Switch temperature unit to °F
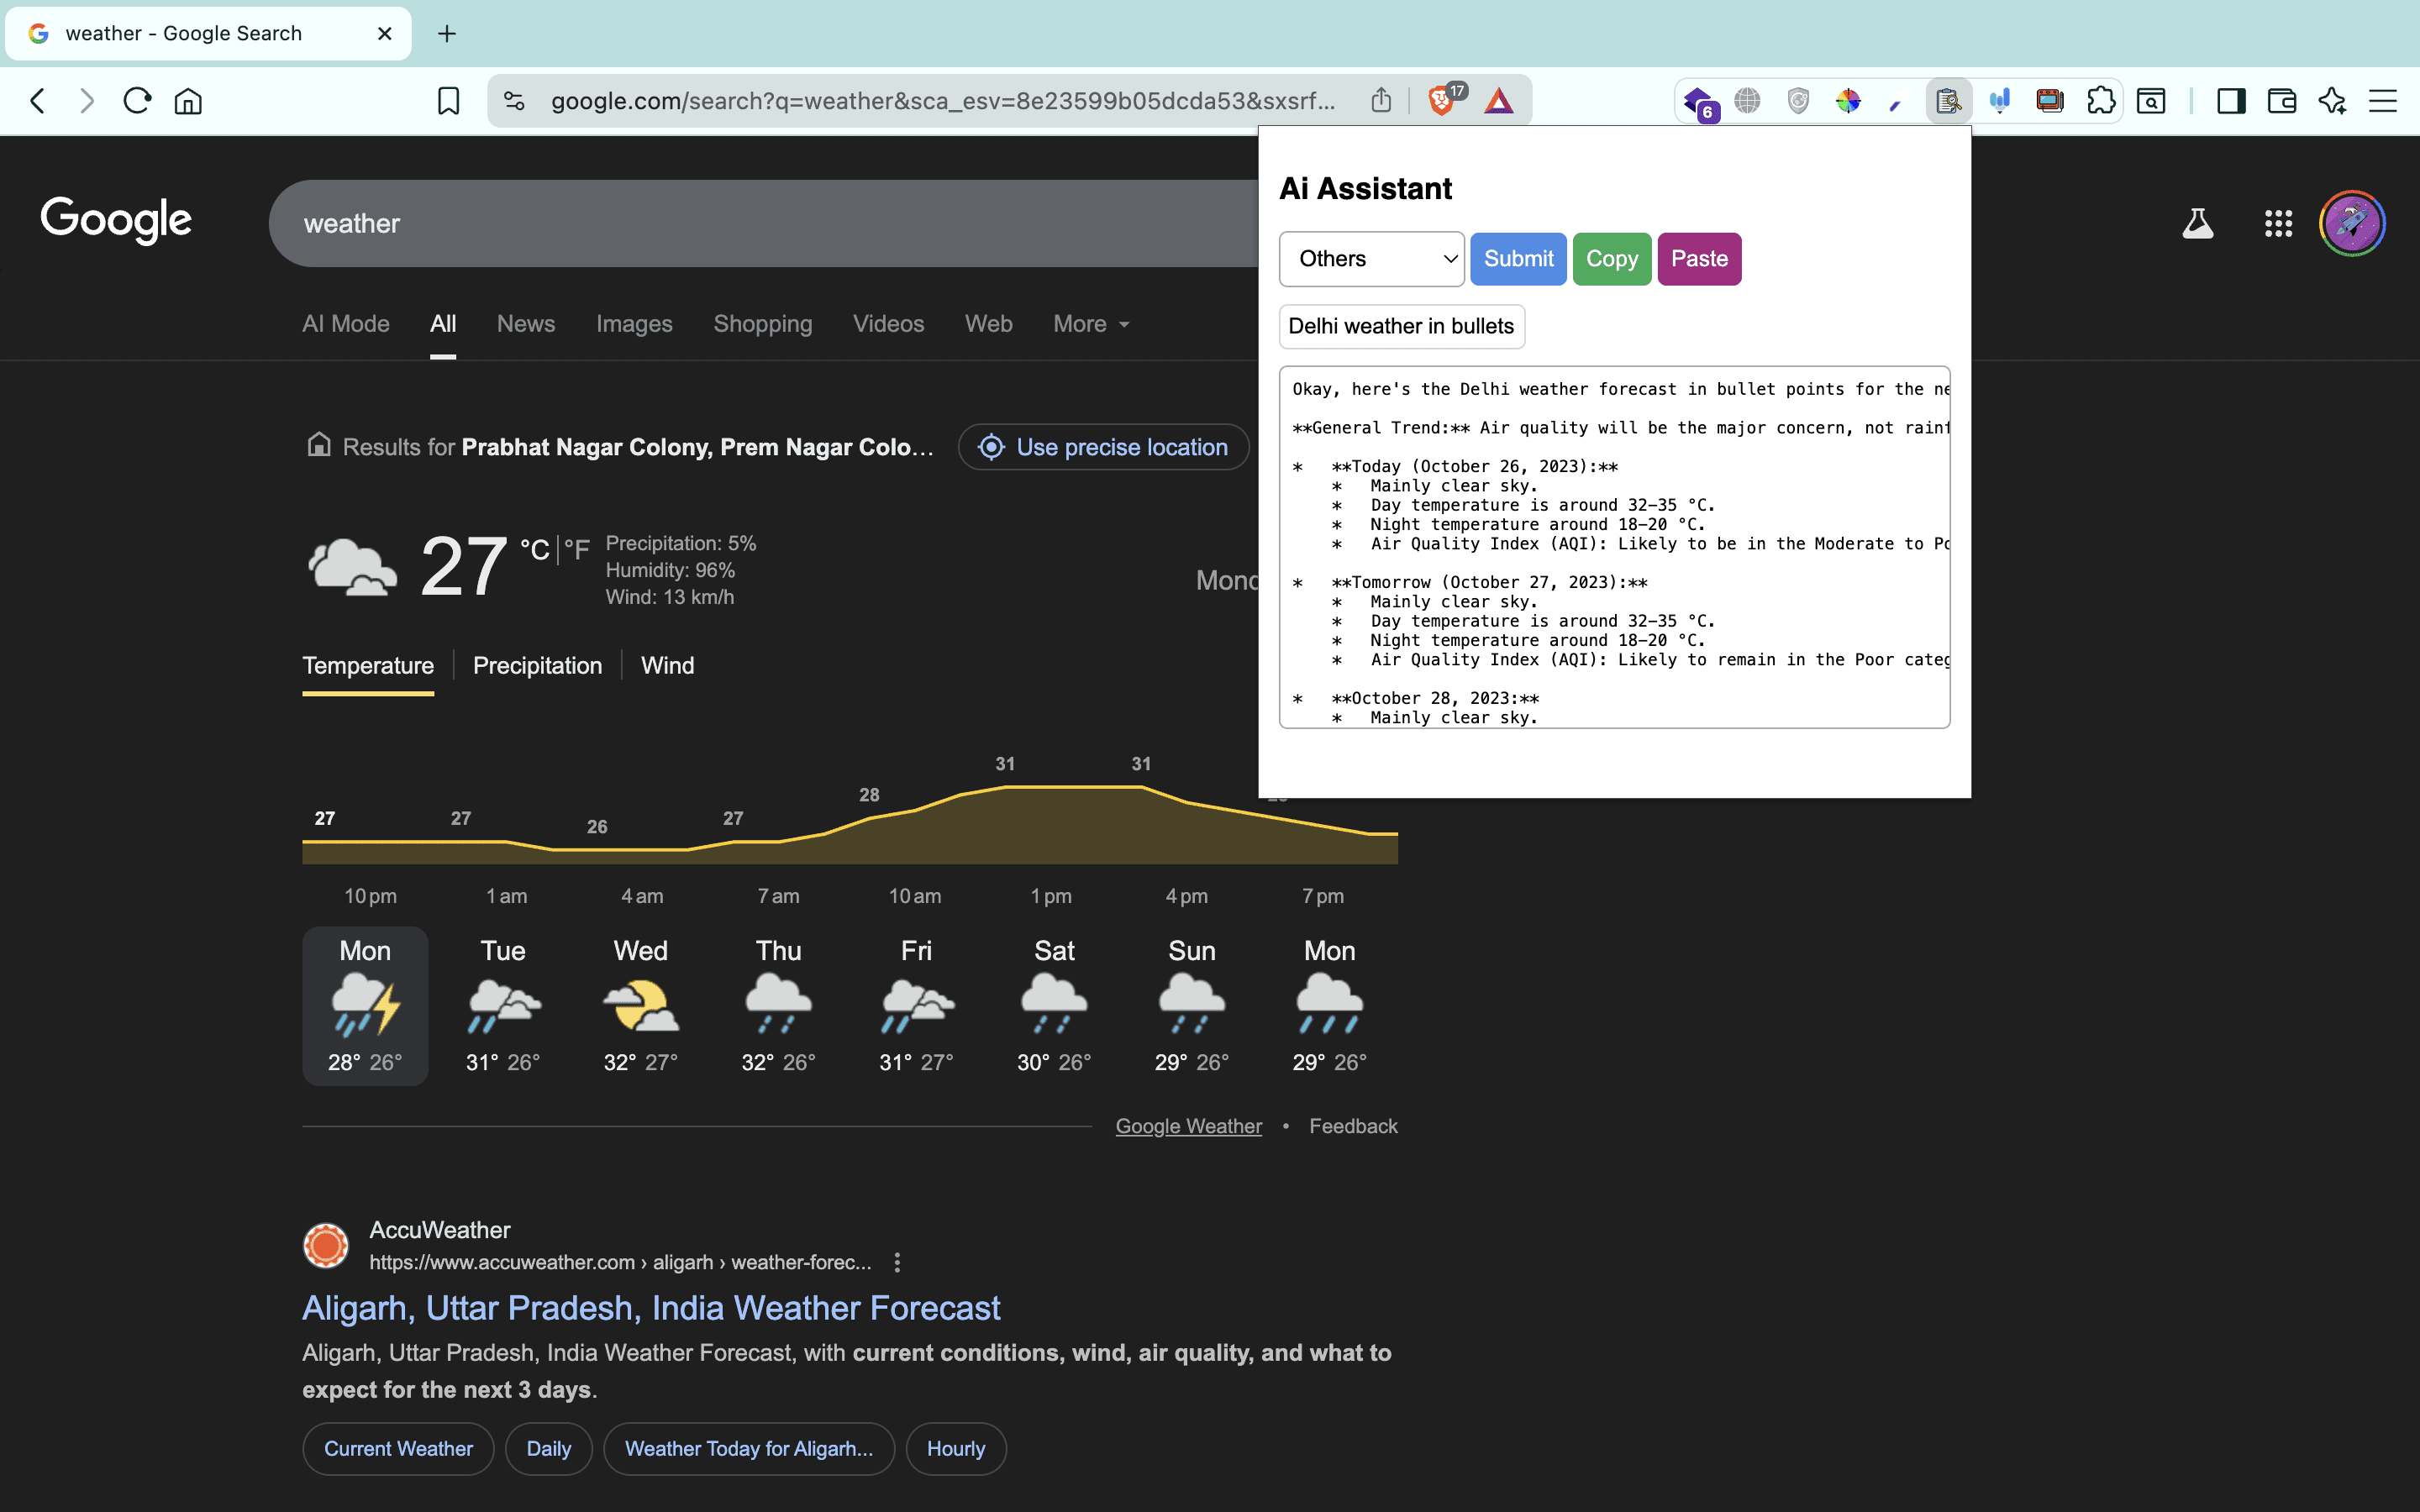The height and width of the screenshot is (1512, 2420). pyautogui.click(x=577, y=549)
